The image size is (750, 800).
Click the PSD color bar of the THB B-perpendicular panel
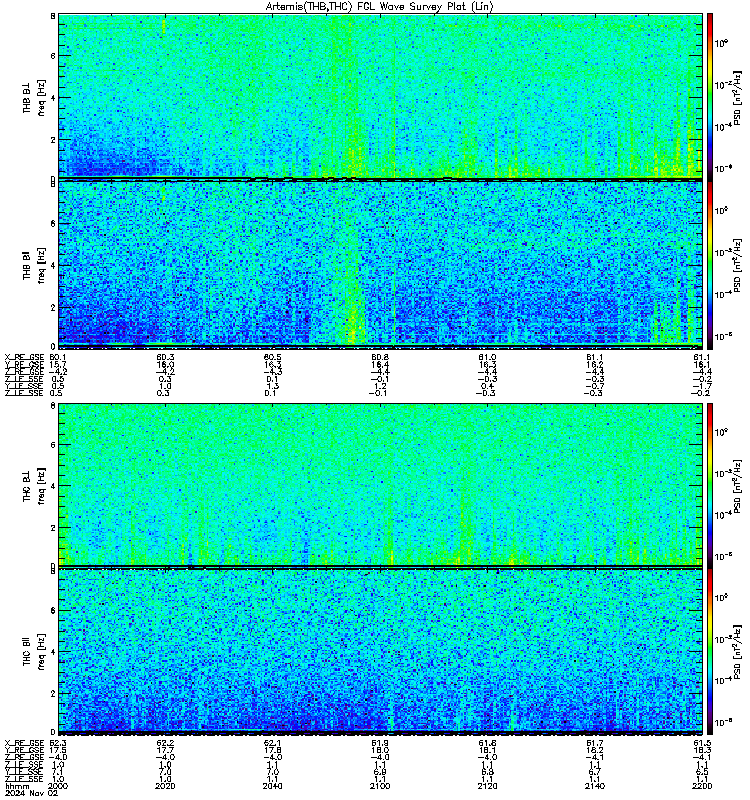(710, 96)
